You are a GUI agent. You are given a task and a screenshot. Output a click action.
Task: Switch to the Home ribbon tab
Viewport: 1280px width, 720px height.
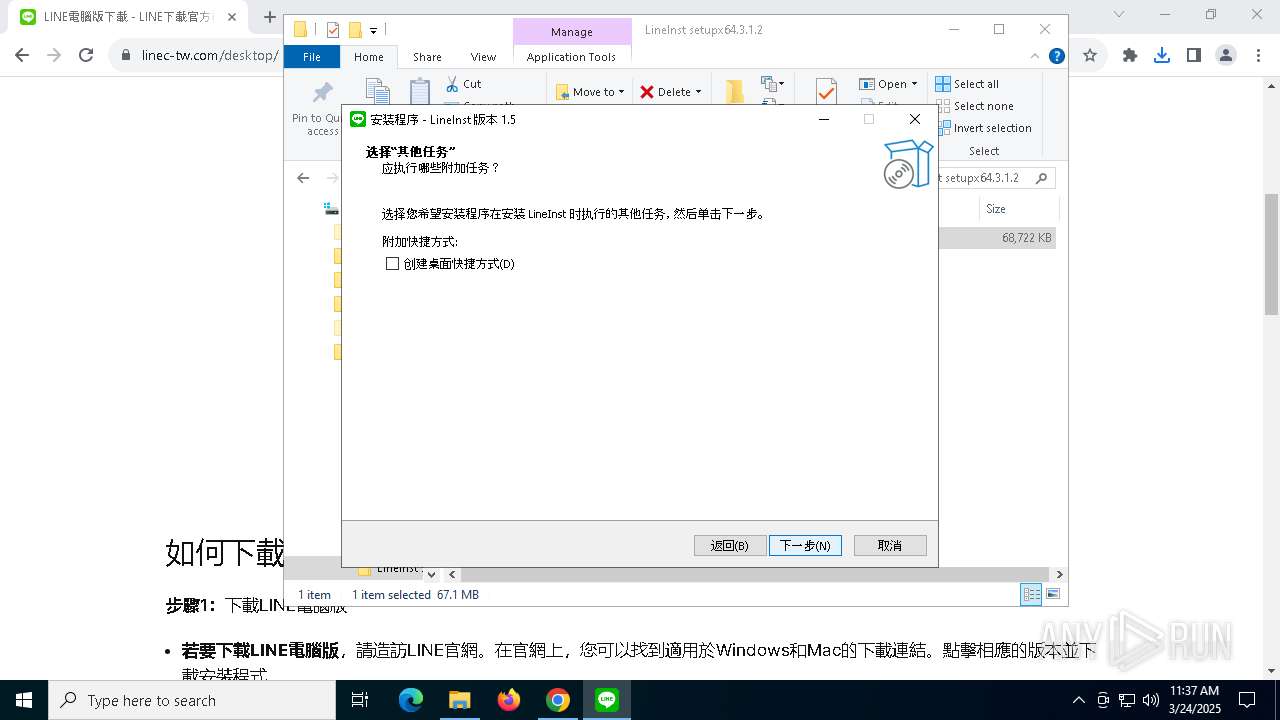coord(368,57)
